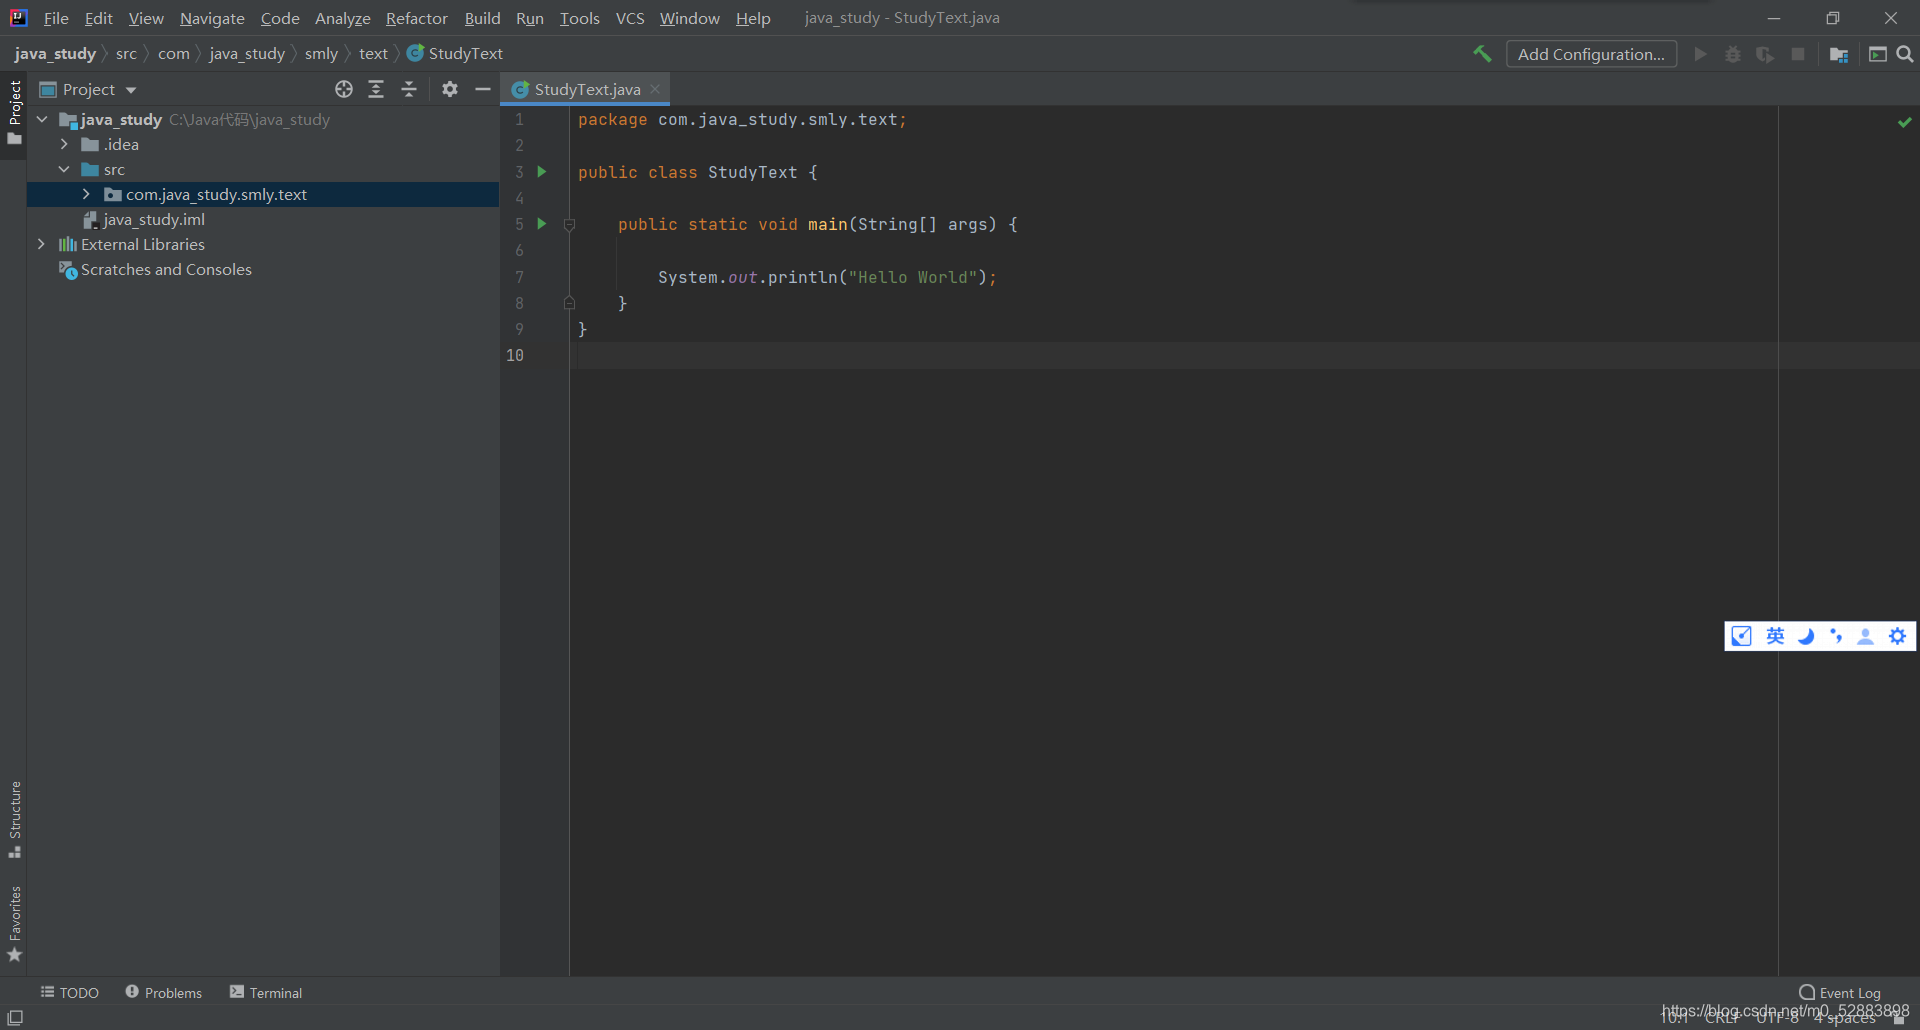This screenshot has height=1030, width=1920.
Task: Open the Analyze menu
Action: tap(342, 18)
